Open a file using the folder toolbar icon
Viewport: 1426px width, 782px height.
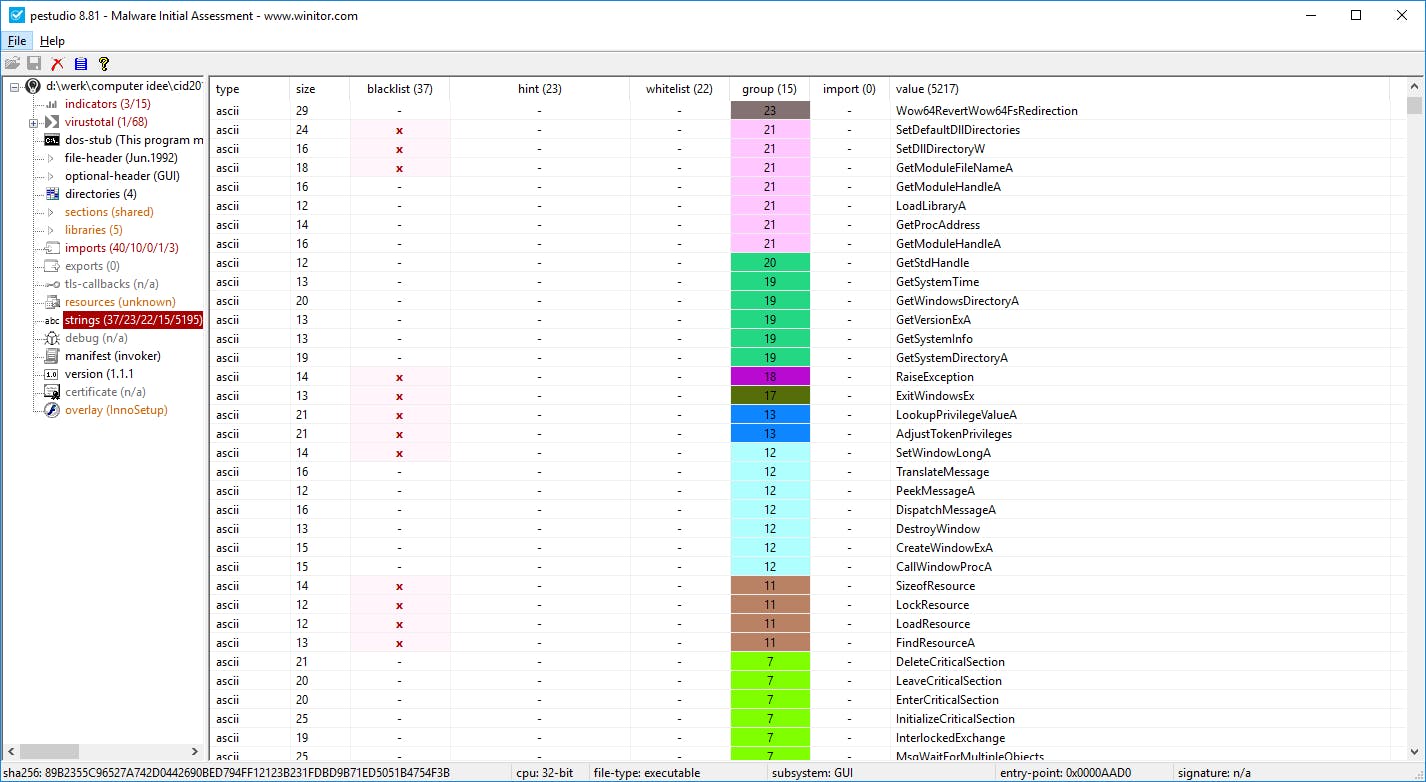pos(14,63)
